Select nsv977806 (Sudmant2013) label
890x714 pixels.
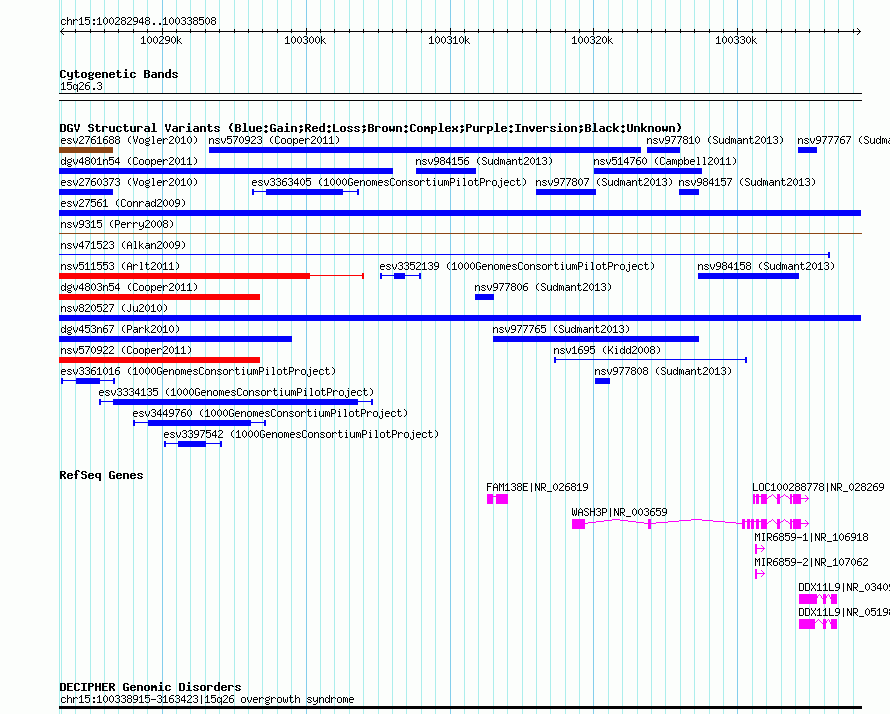coord(543,287)
